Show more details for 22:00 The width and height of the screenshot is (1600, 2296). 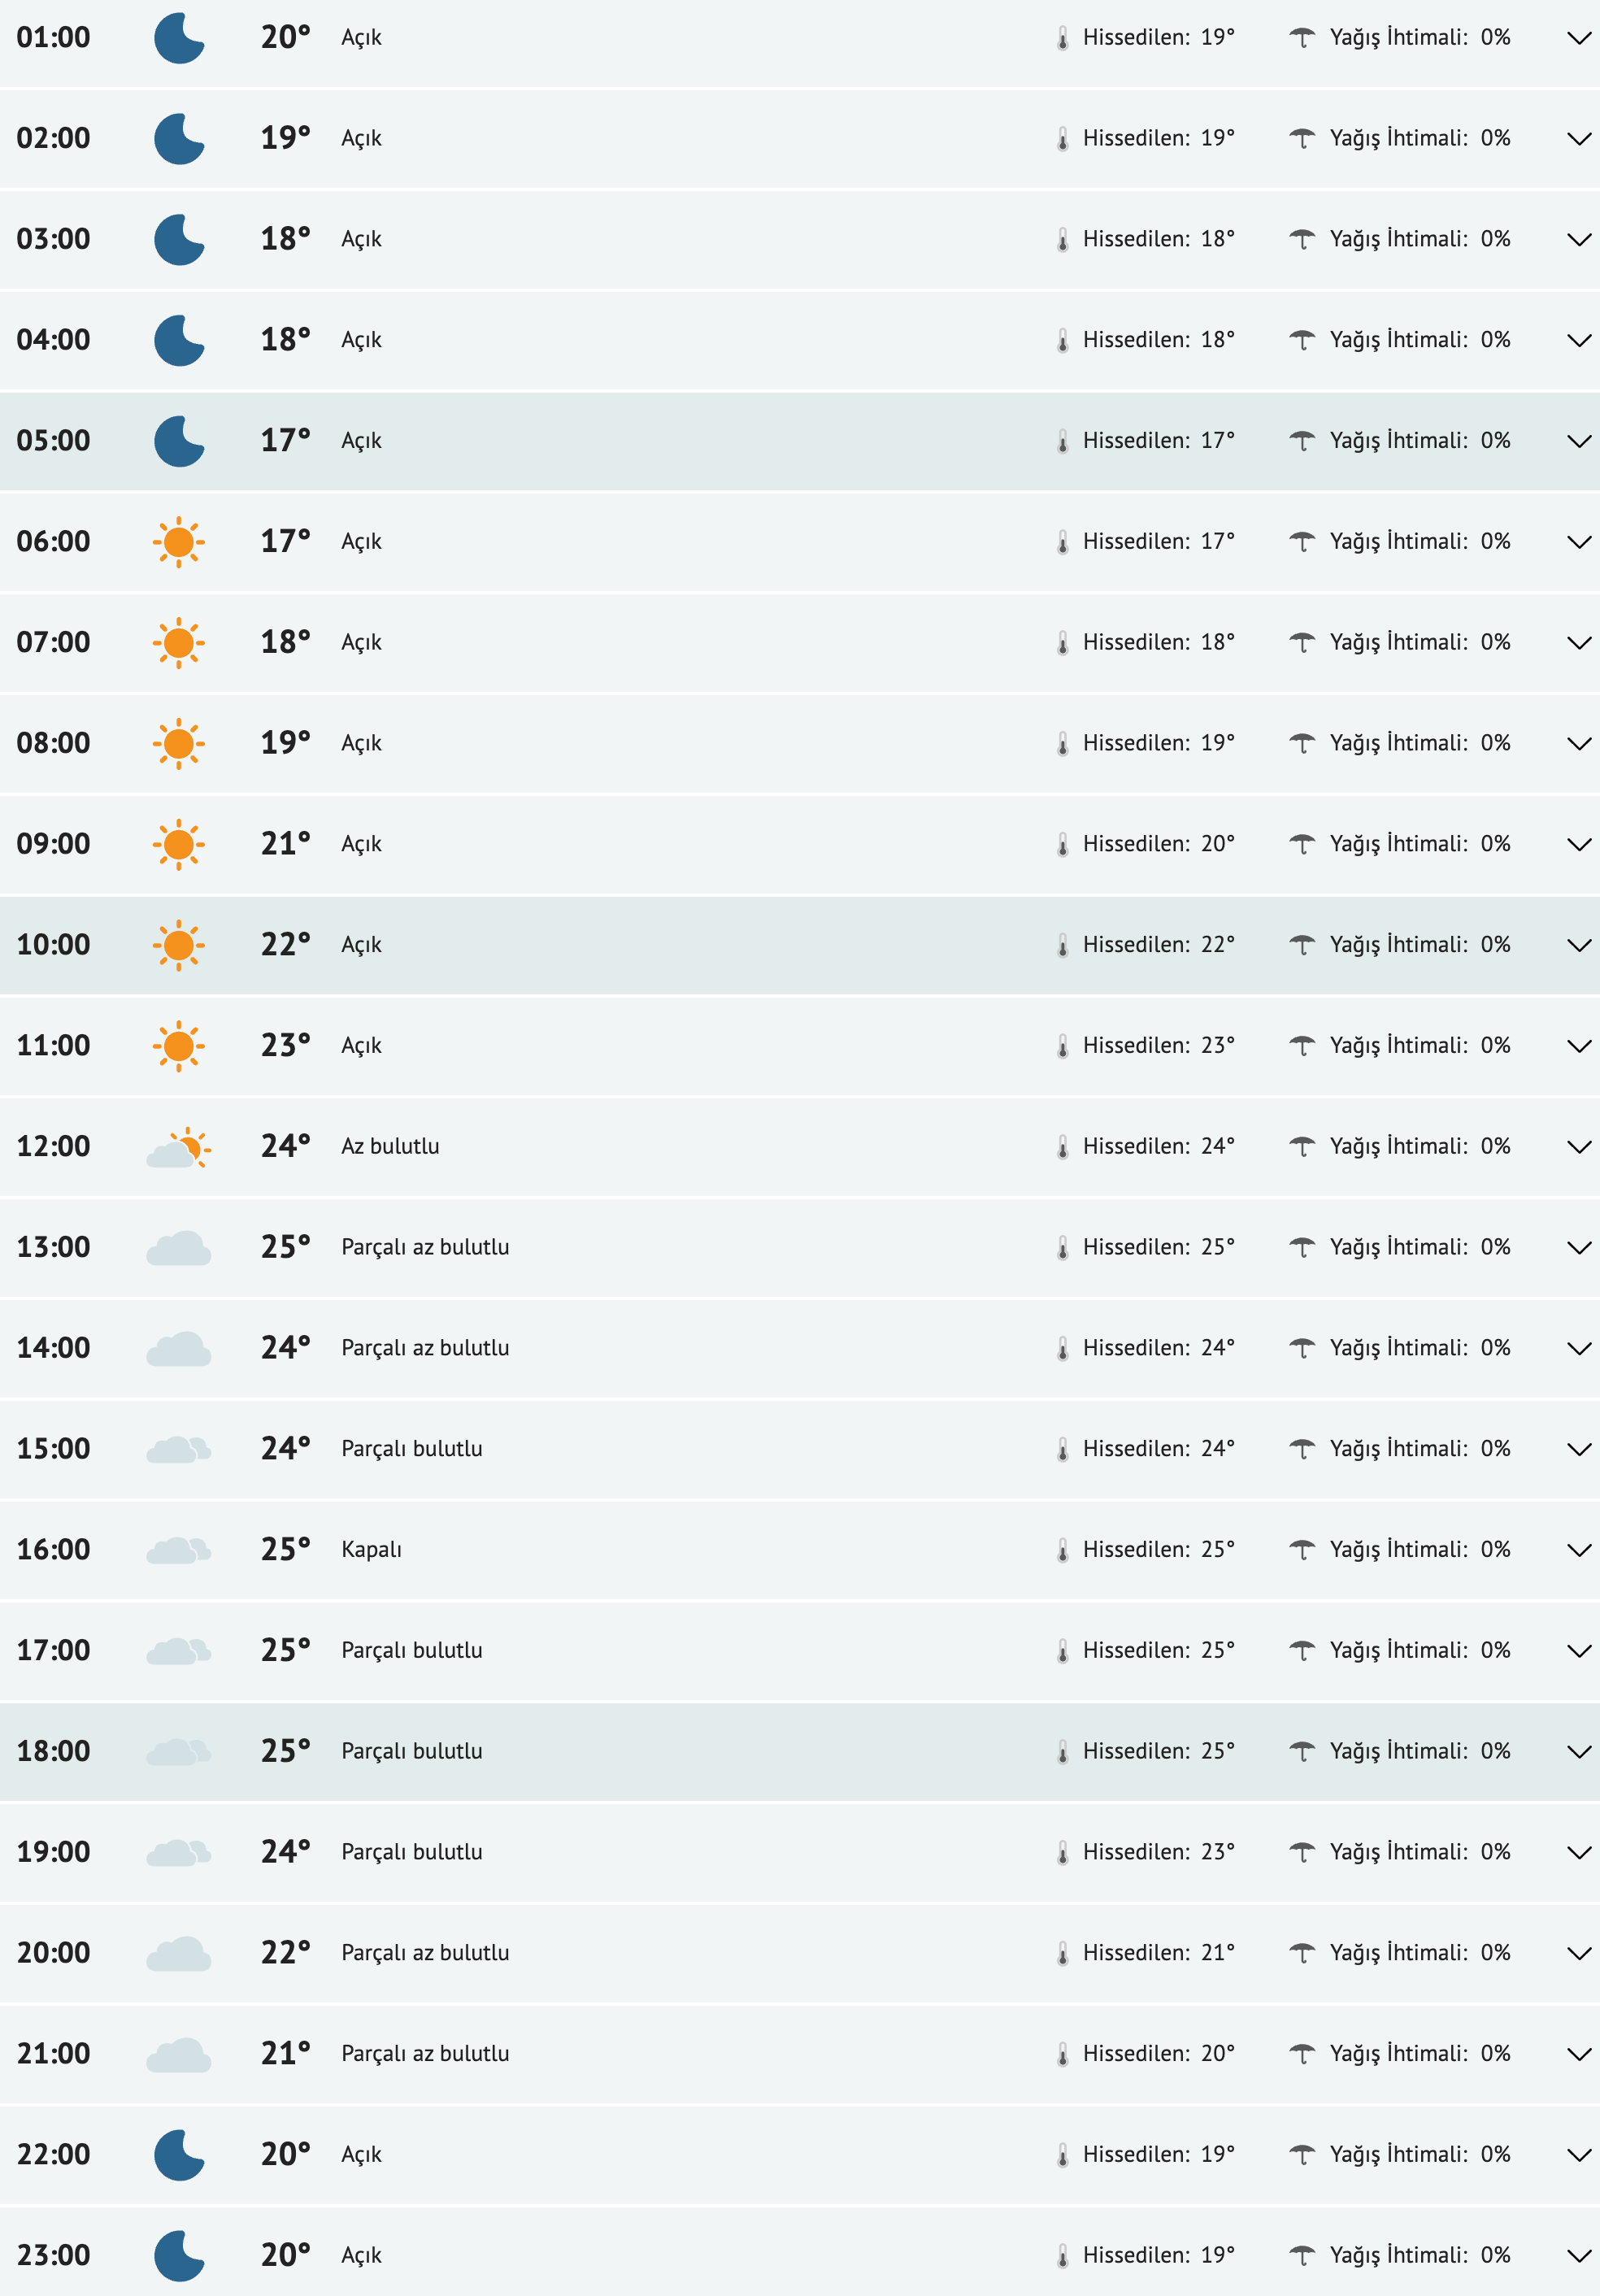click(1578, 2155)
